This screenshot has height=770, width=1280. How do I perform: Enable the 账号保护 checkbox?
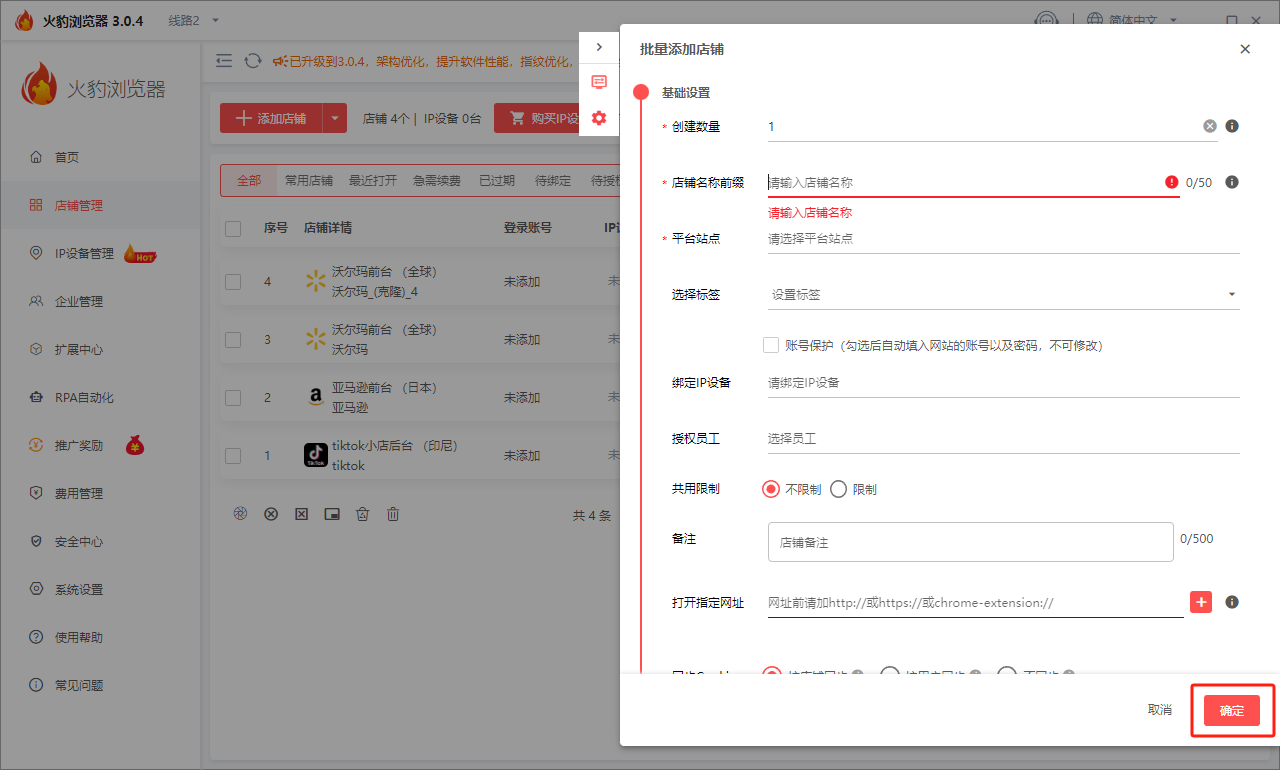point(771,345)
